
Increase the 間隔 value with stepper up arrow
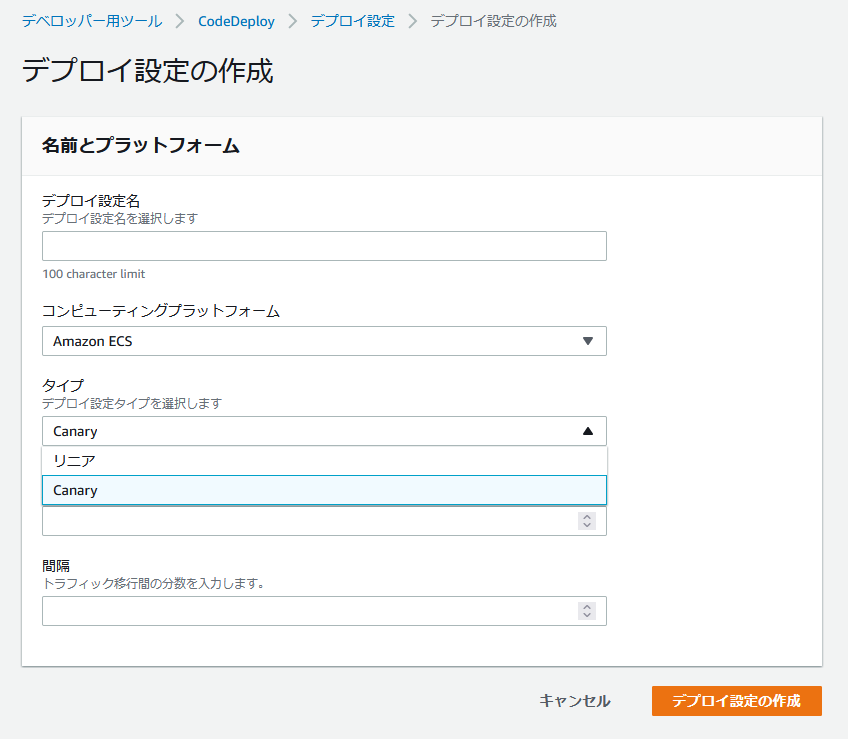[x=587, y=606]
